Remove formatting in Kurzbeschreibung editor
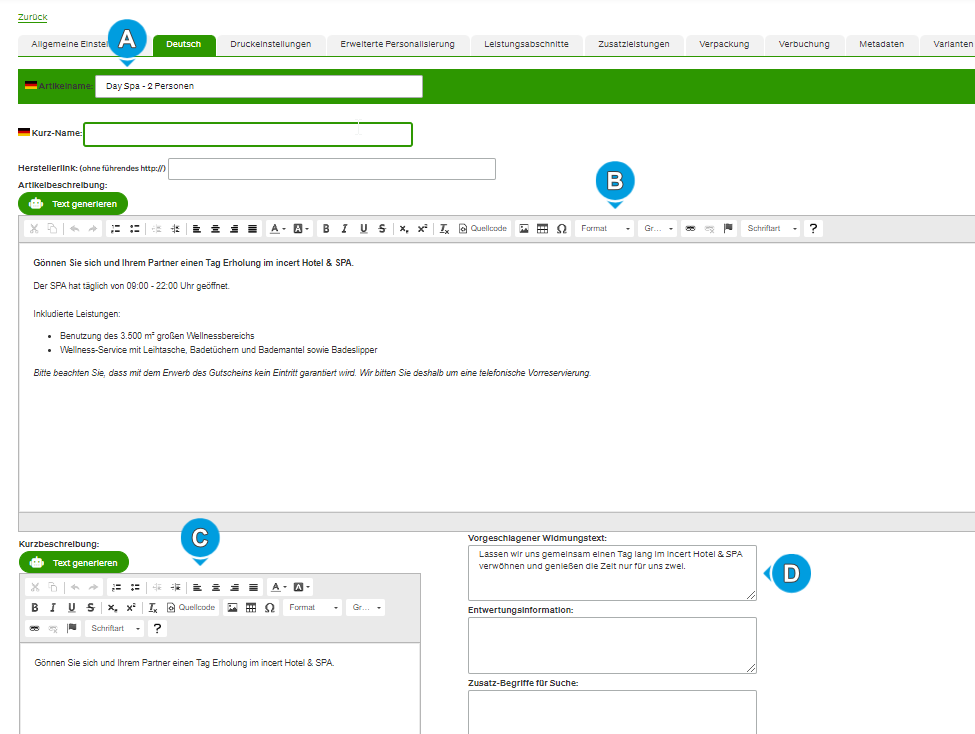The width and height of the screenshot is (975, 734). pyautogui.click(x=153, y=608)
